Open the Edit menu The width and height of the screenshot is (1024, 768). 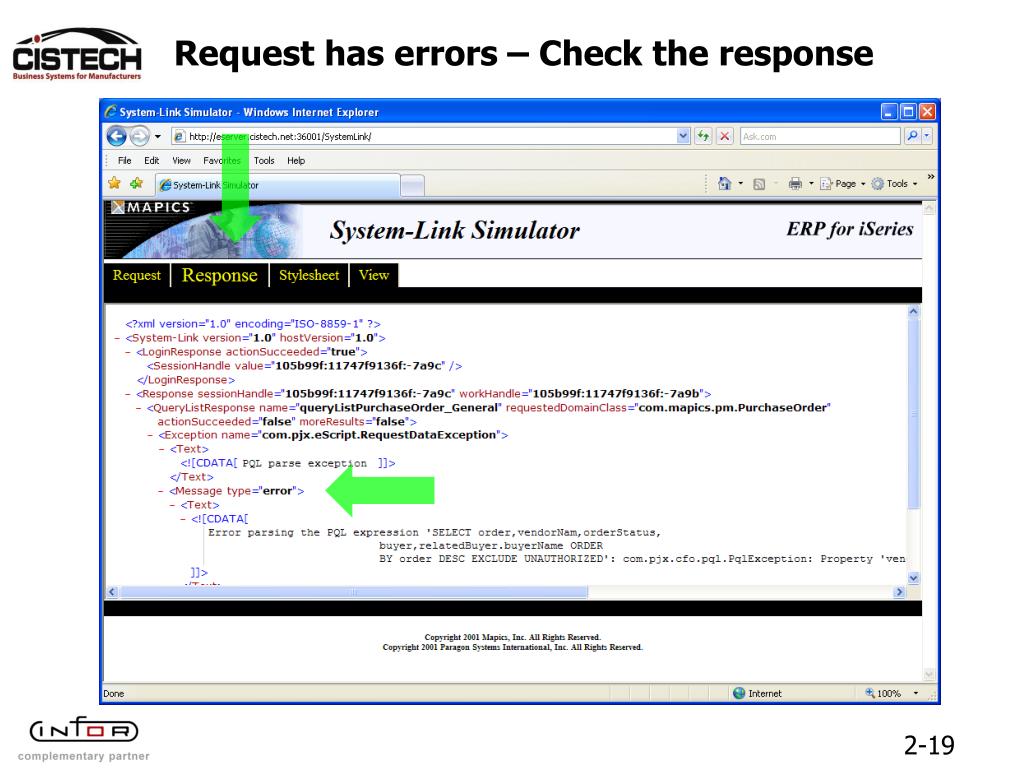tap(152, 161)
